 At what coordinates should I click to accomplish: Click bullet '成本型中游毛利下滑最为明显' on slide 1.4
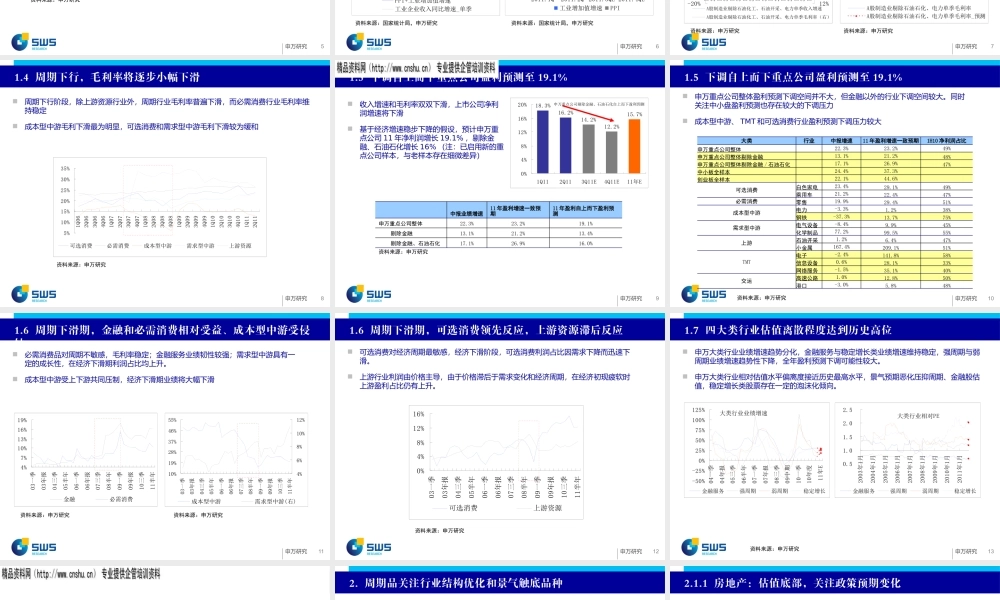click(142, 127)
